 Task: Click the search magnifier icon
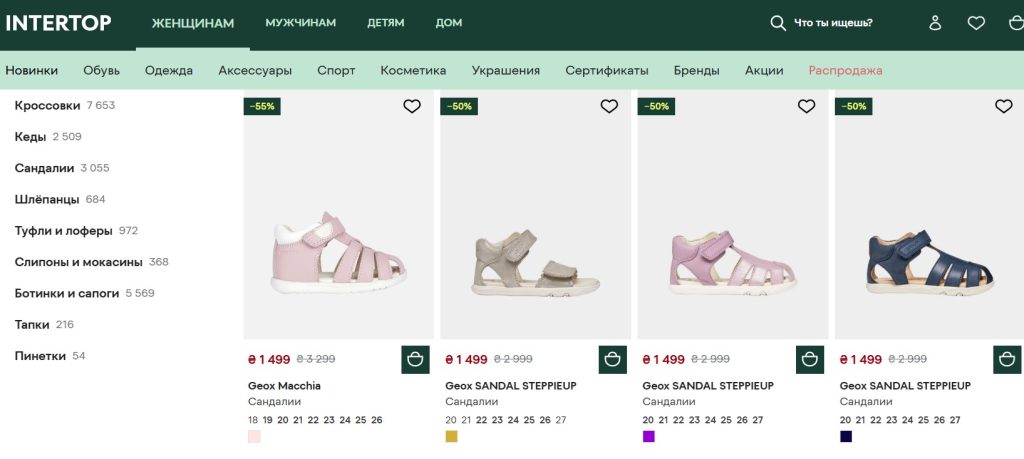pyautogui.click(x=777, y=24)
